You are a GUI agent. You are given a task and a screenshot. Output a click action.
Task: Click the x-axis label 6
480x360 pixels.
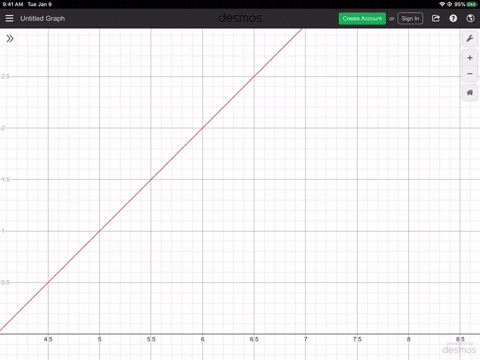[202, 339]
